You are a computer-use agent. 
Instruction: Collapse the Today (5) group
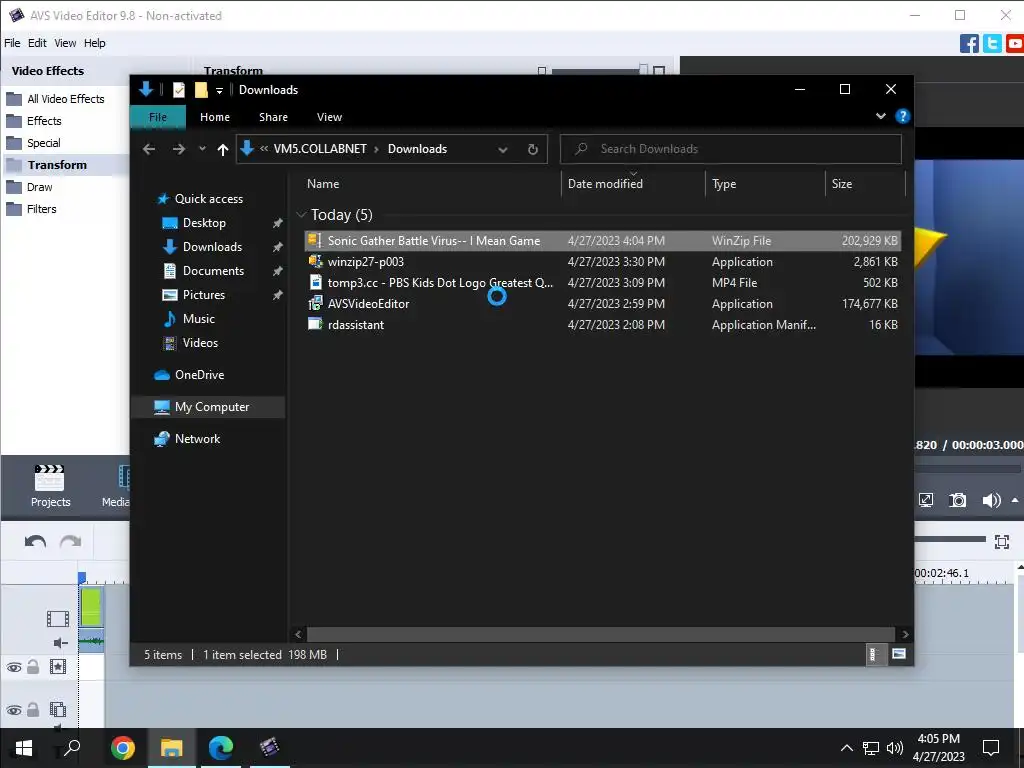coord(301,214)
